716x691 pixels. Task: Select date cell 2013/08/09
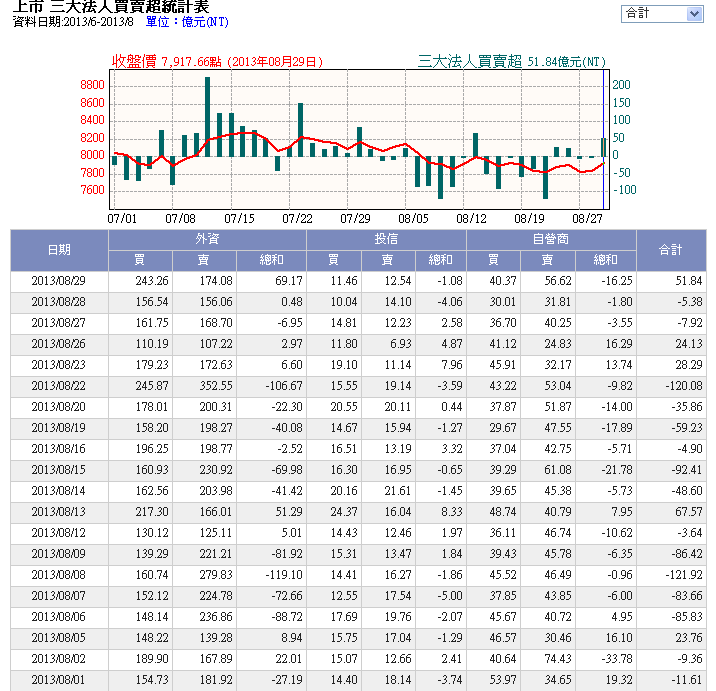tap(58, 554)
